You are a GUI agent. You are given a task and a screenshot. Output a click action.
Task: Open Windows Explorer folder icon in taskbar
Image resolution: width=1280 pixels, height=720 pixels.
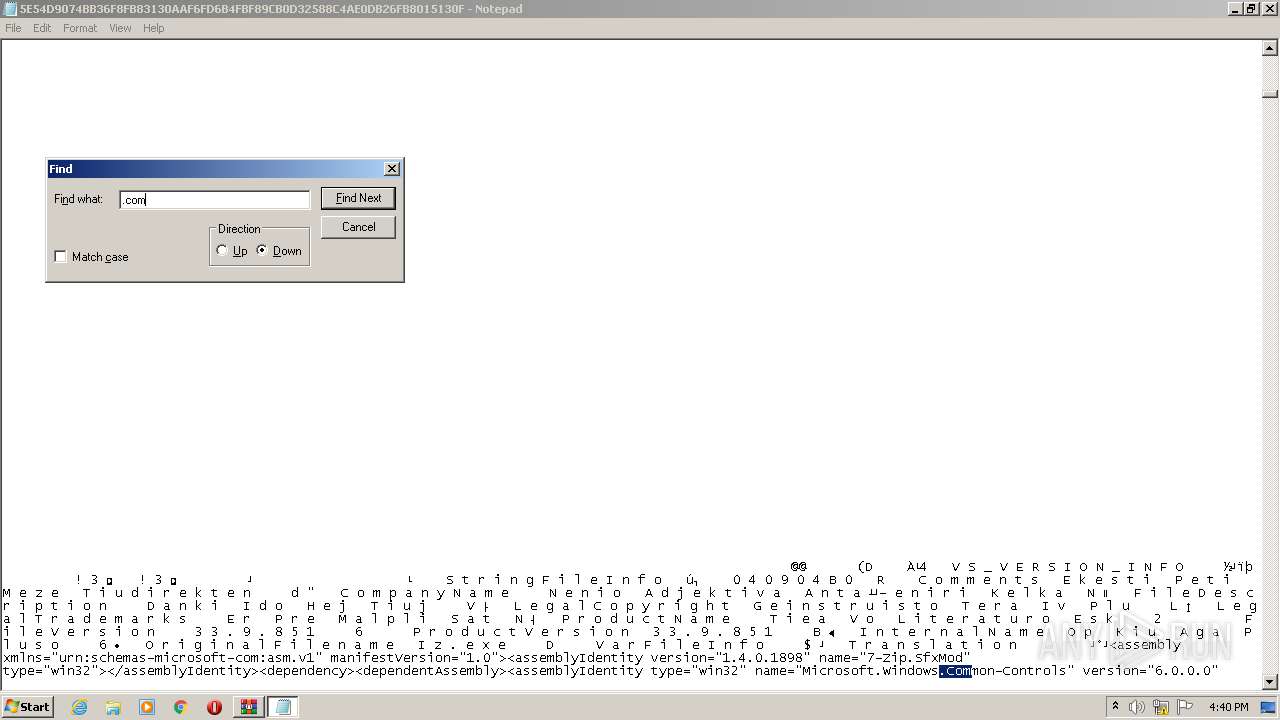tap(113, 707)
